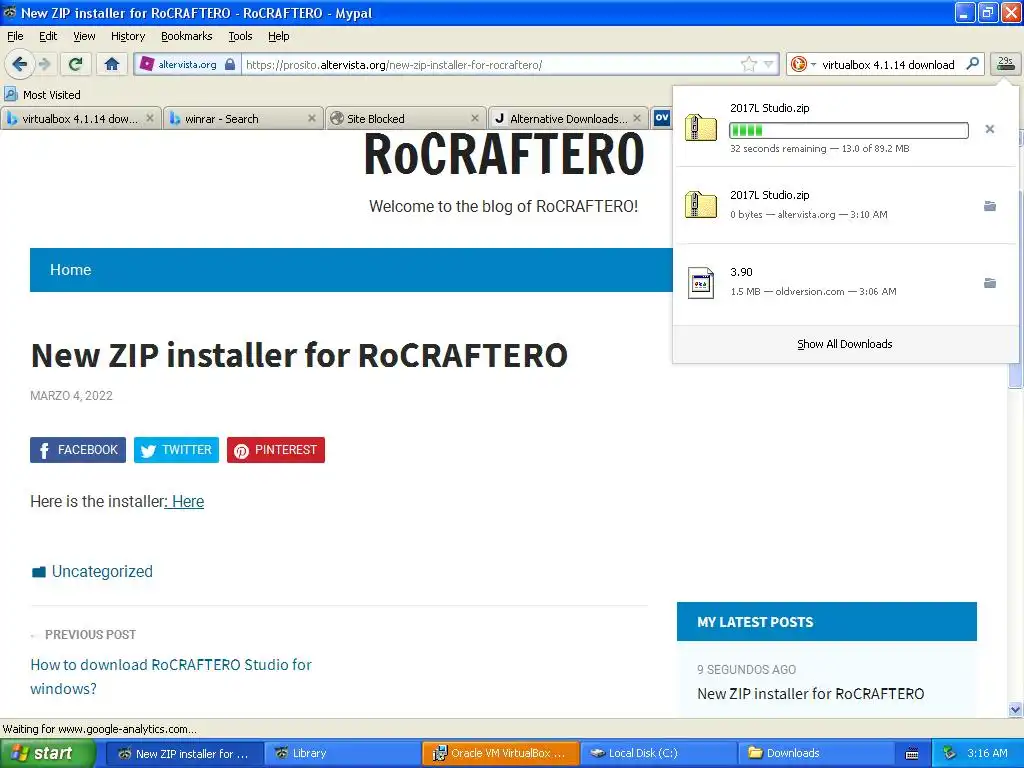Image resolution: width=1024 pixels, height=768 pixels.
Task: Open containing folder for 0 bytes 2017L Studio.zip
Action: point(989,206)
